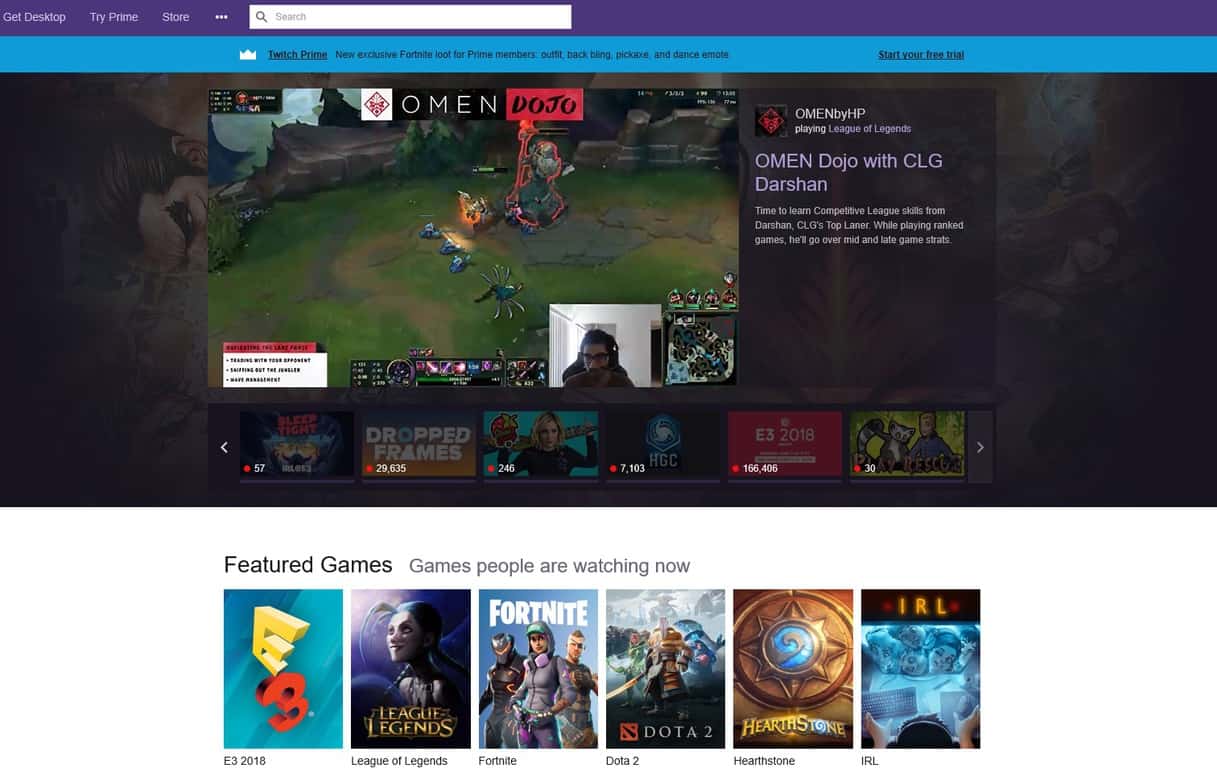Open the League of Legends link beside OMENbyHP
Image resolution: width=1217 pixels, height=768 pixels.
click(869, 129)
